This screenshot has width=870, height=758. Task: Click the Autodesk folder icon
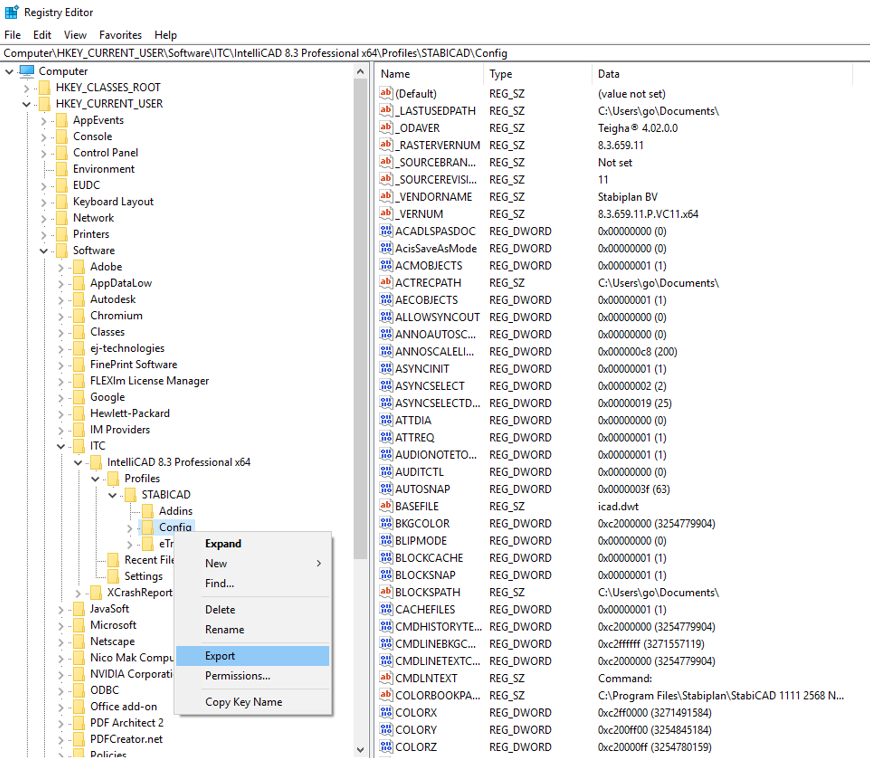click(x=79, y=299)
